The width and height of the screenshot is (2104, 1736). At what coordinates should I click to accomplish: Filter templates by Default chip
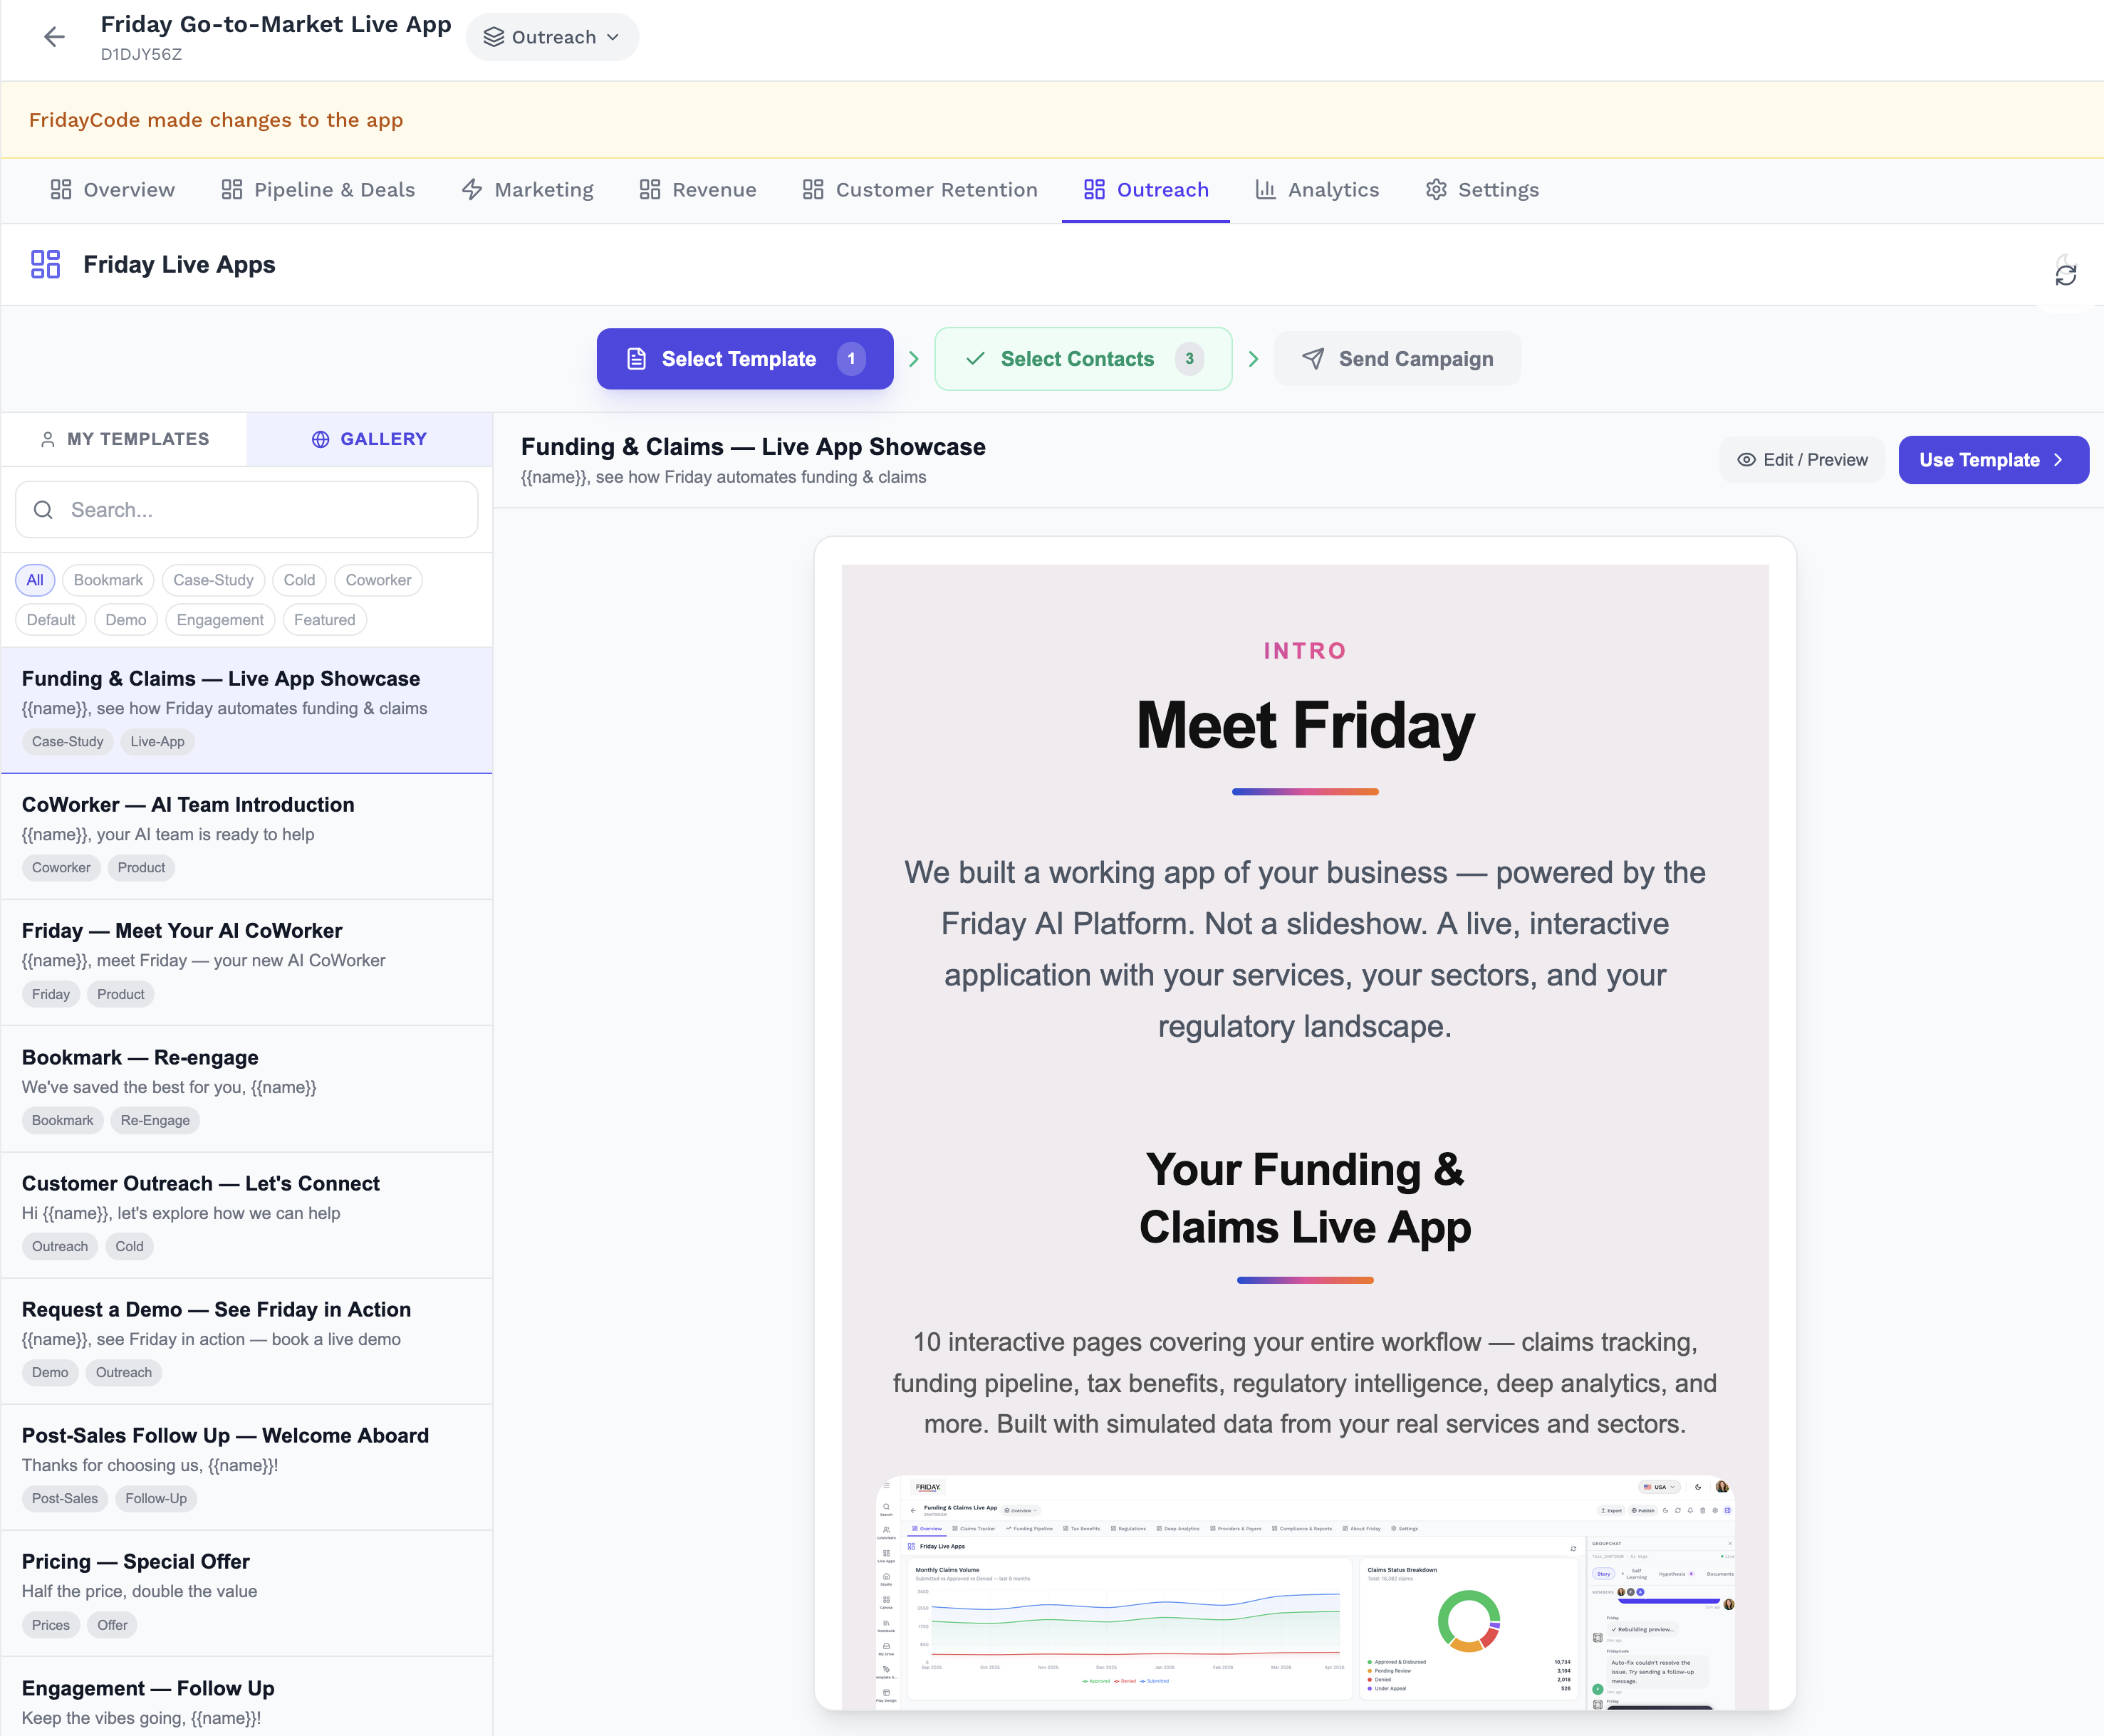[51, 620]
